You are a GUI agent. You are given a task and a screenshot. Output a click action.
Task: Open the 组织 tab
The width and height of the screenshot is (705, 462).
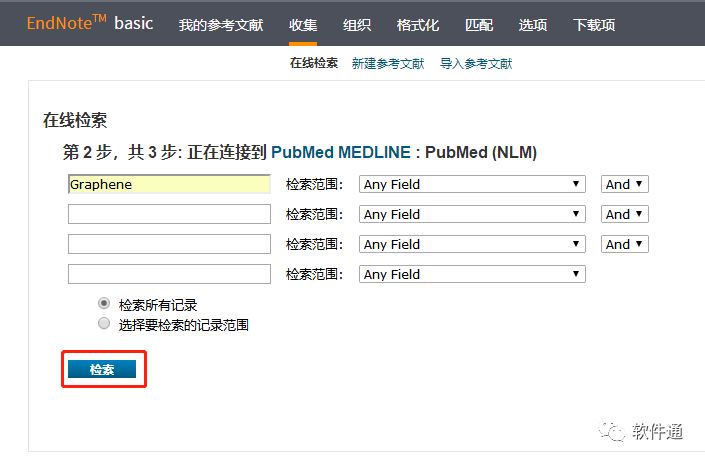coord(357,25)
